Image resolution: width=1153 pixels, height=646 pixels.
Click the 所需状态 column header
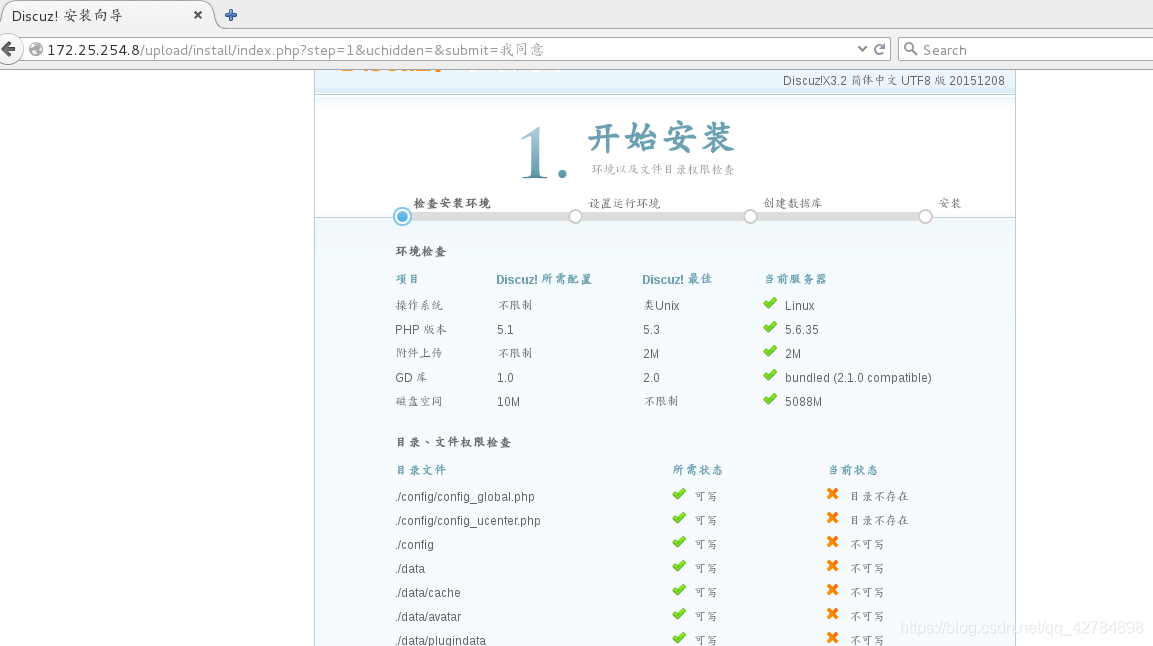point(697,470)
